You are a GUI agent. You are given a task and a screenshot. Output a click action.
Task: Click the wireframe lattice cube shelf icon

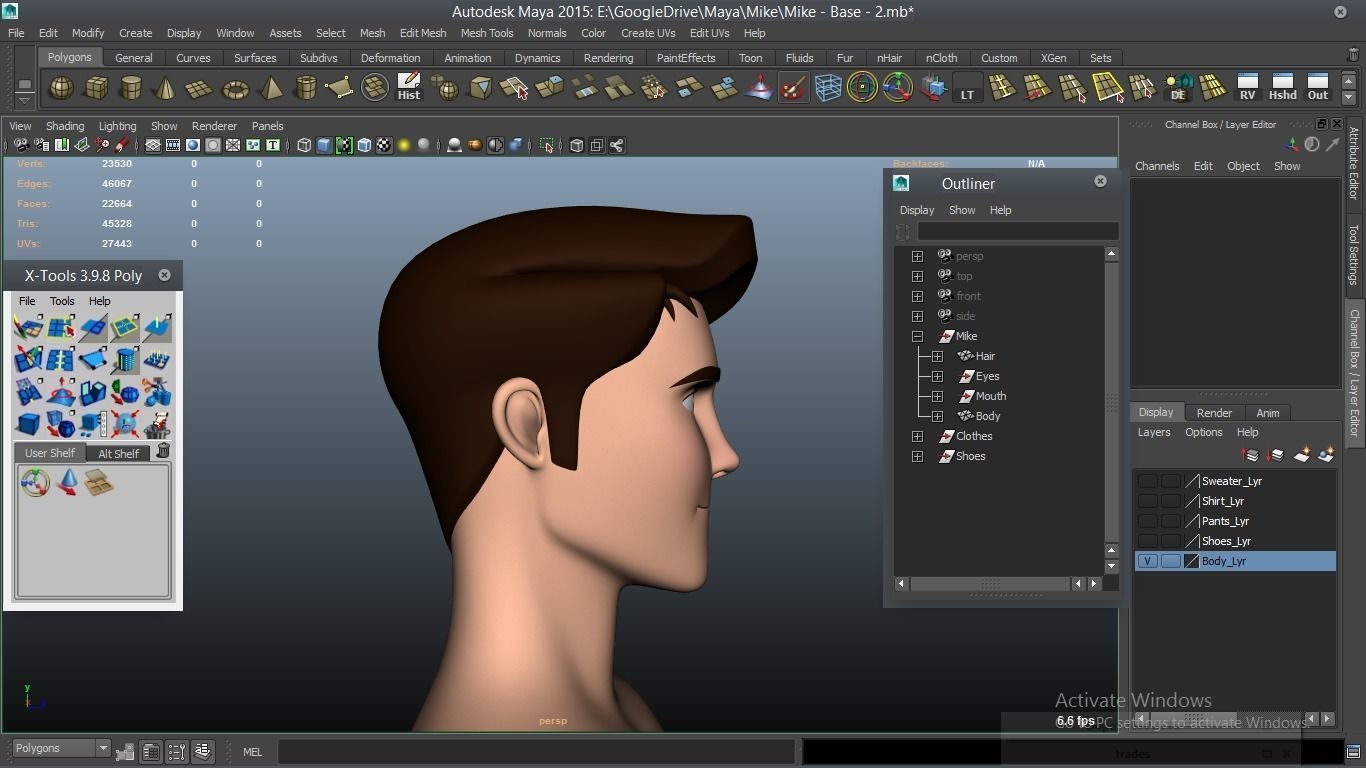(x=828, y=88)
